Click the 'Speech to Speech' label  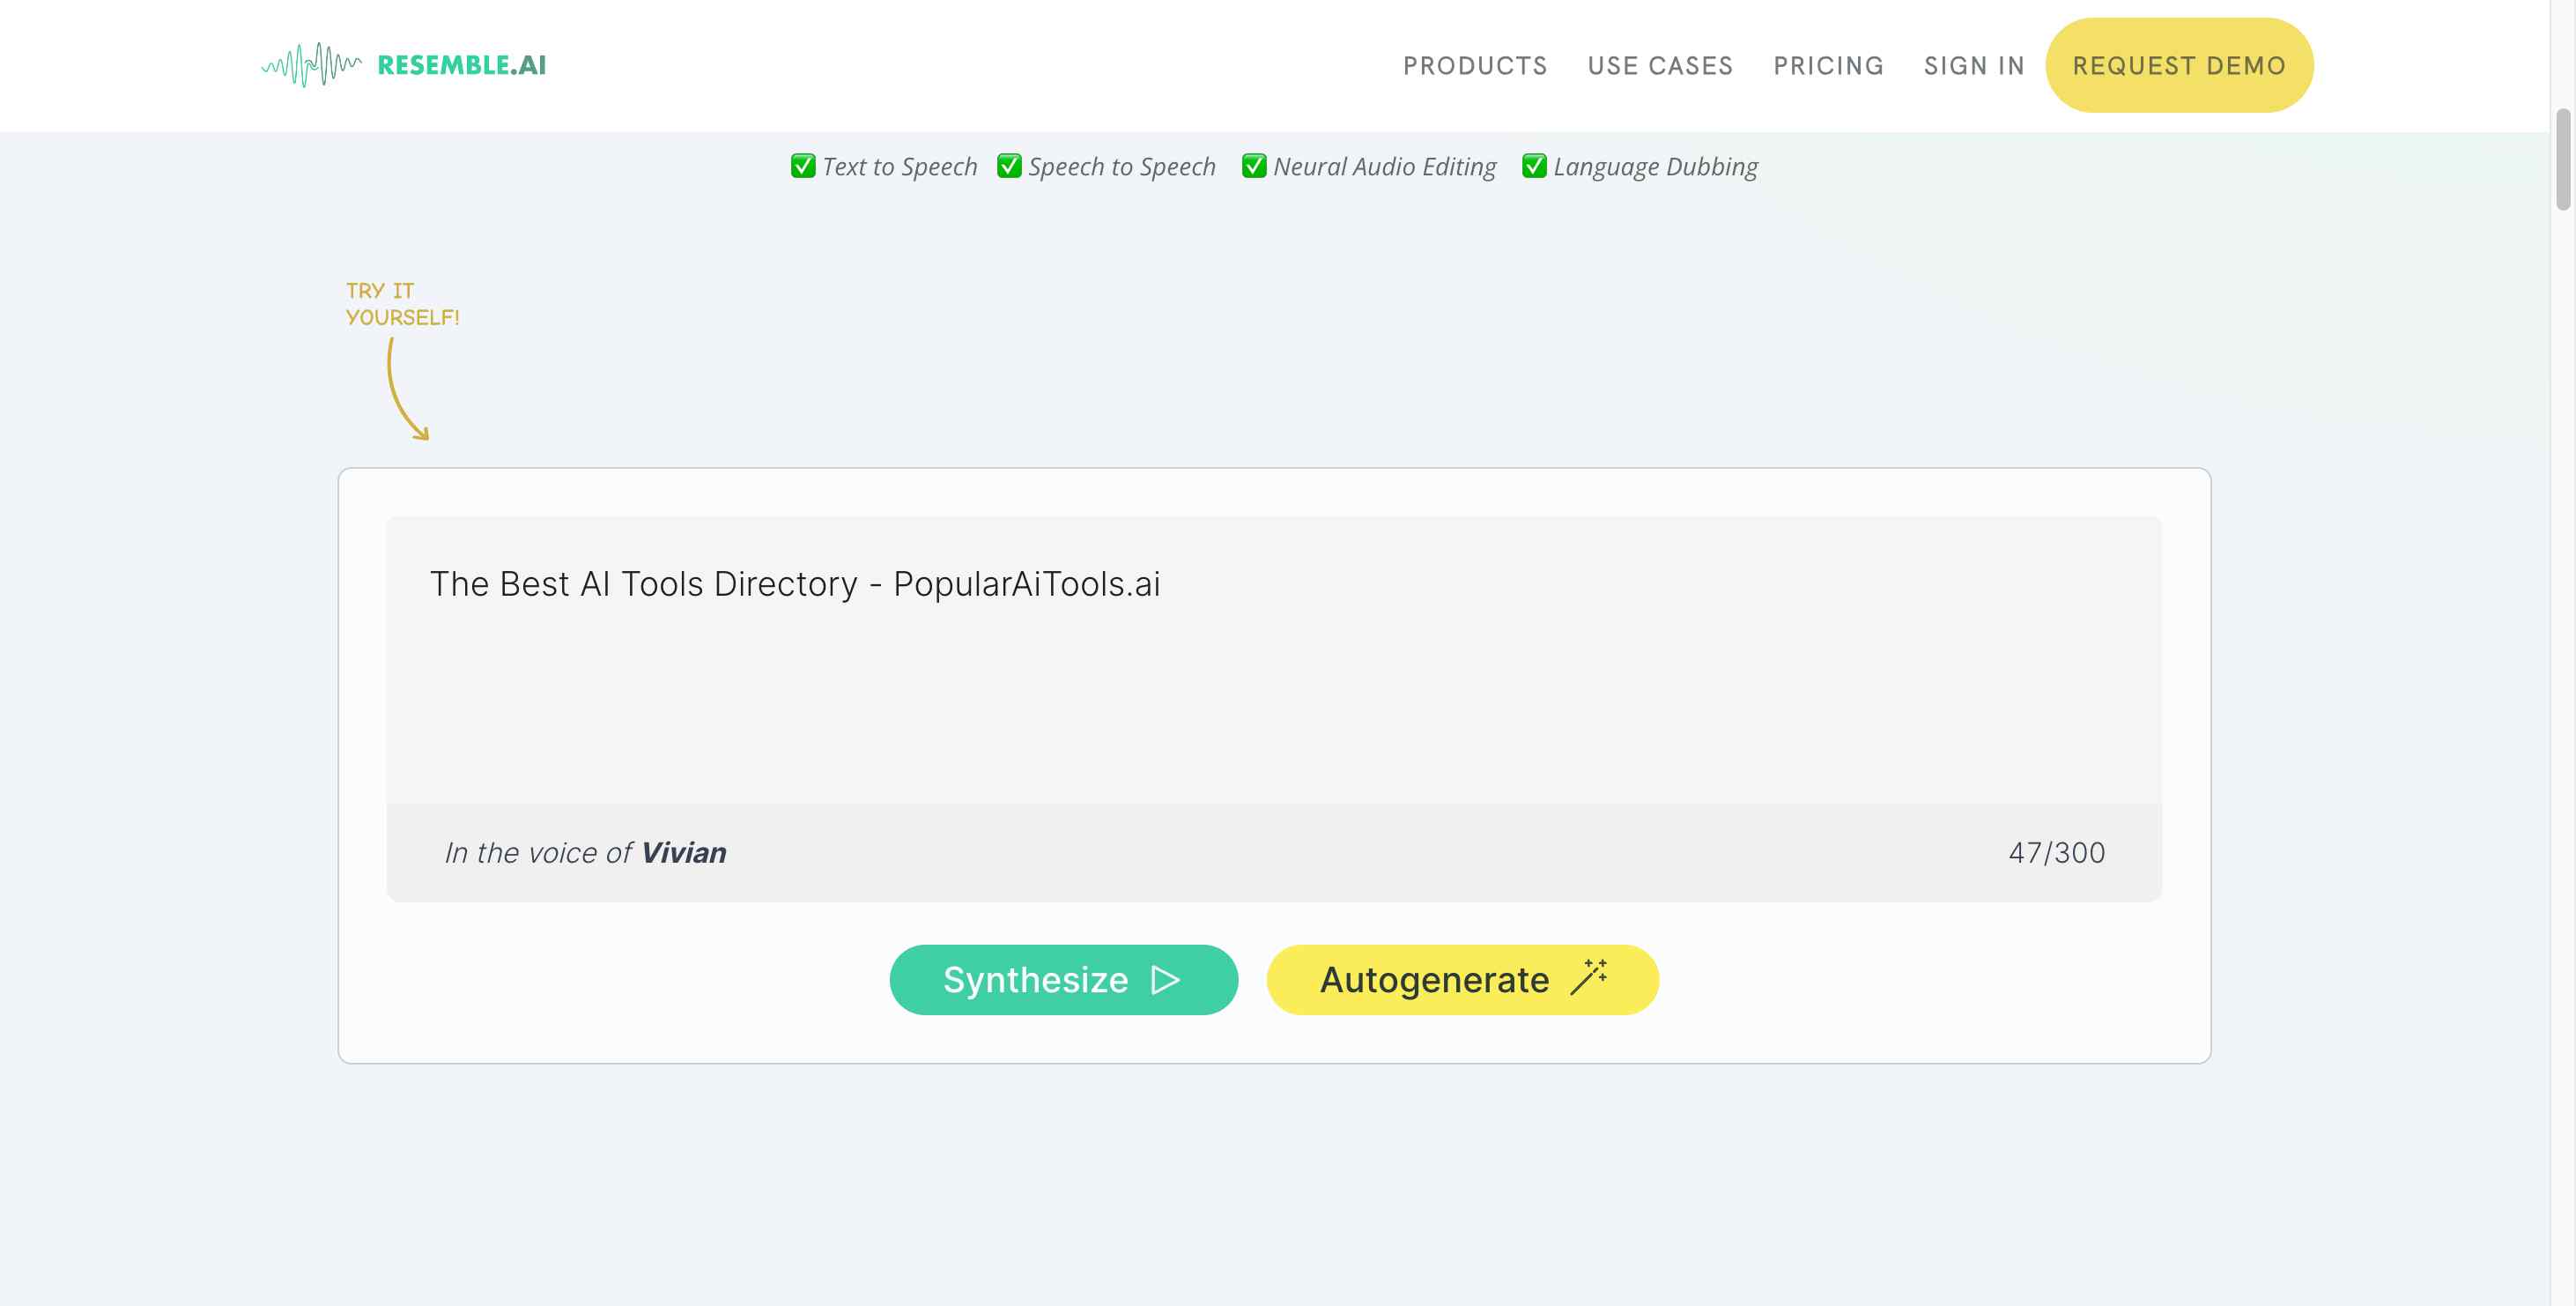click(x=1122, y=167)
